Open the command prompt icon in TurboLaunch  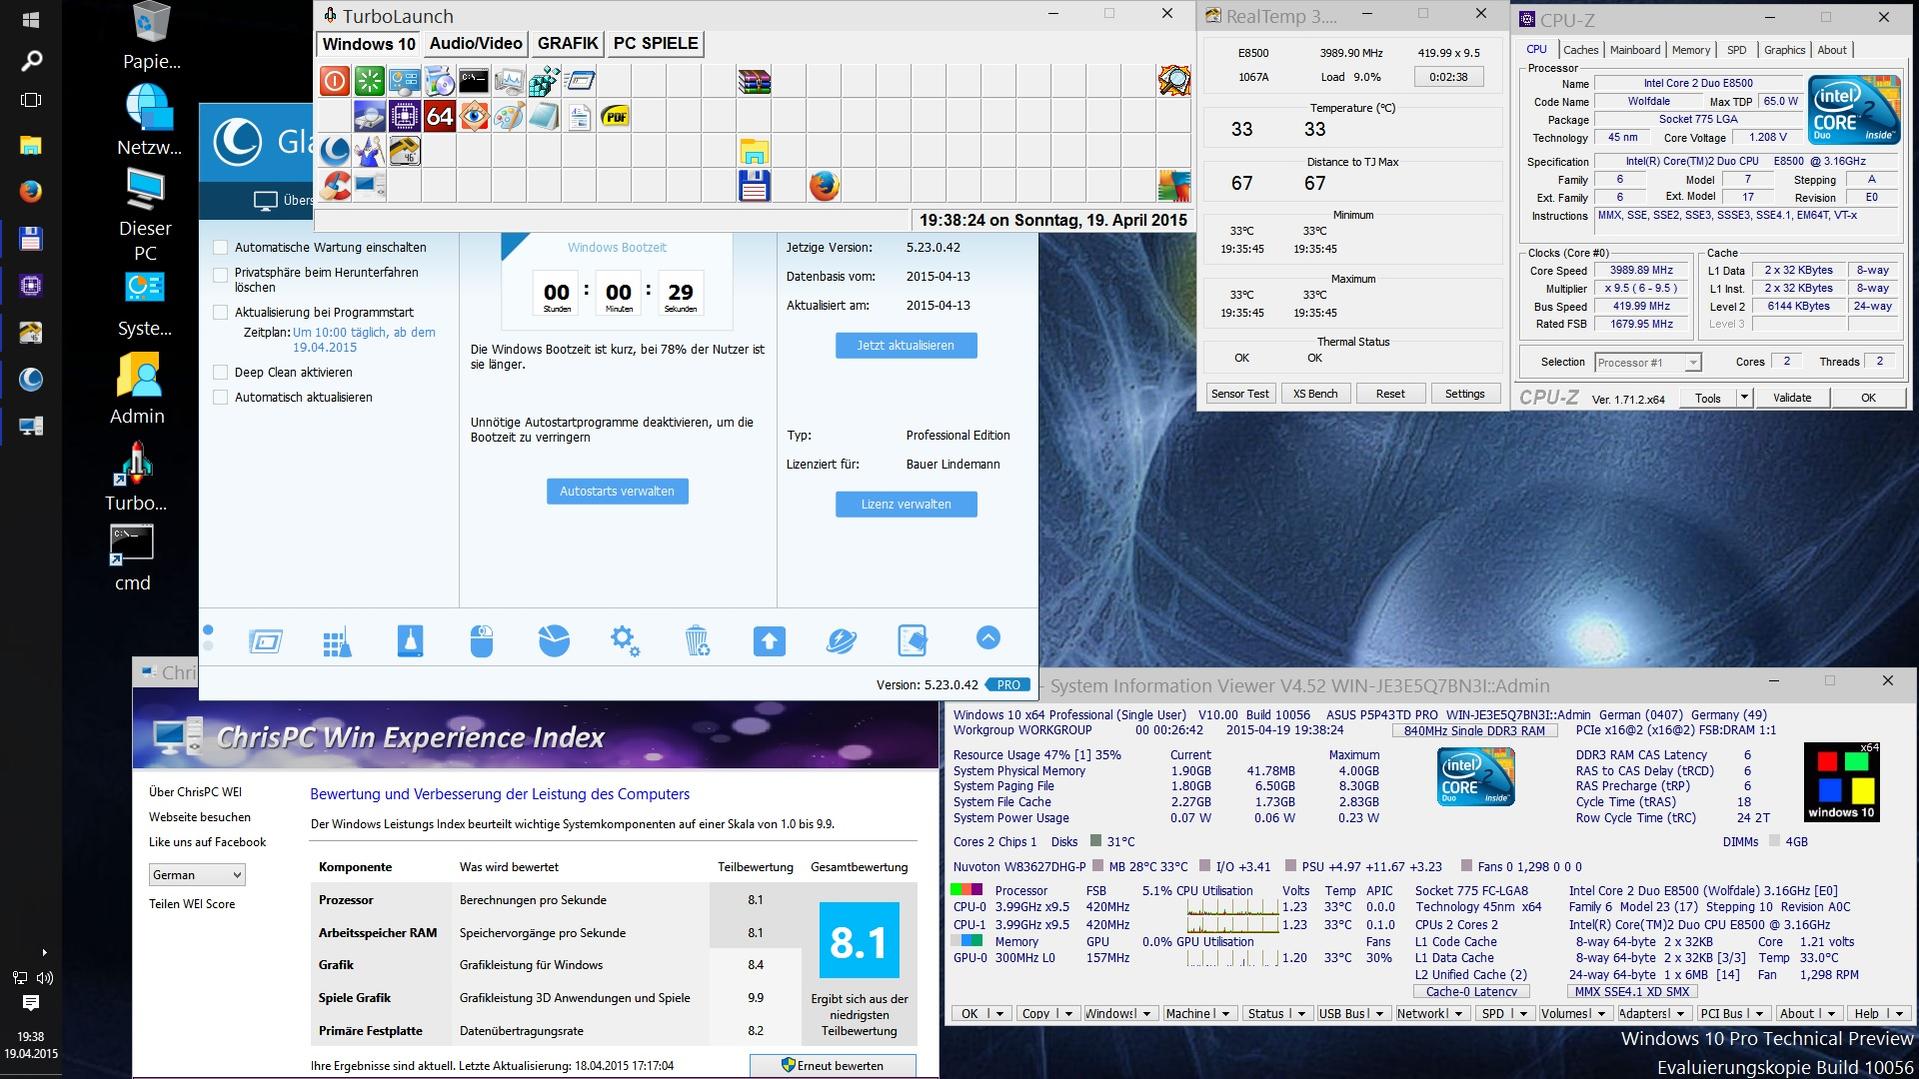point(474,81)
